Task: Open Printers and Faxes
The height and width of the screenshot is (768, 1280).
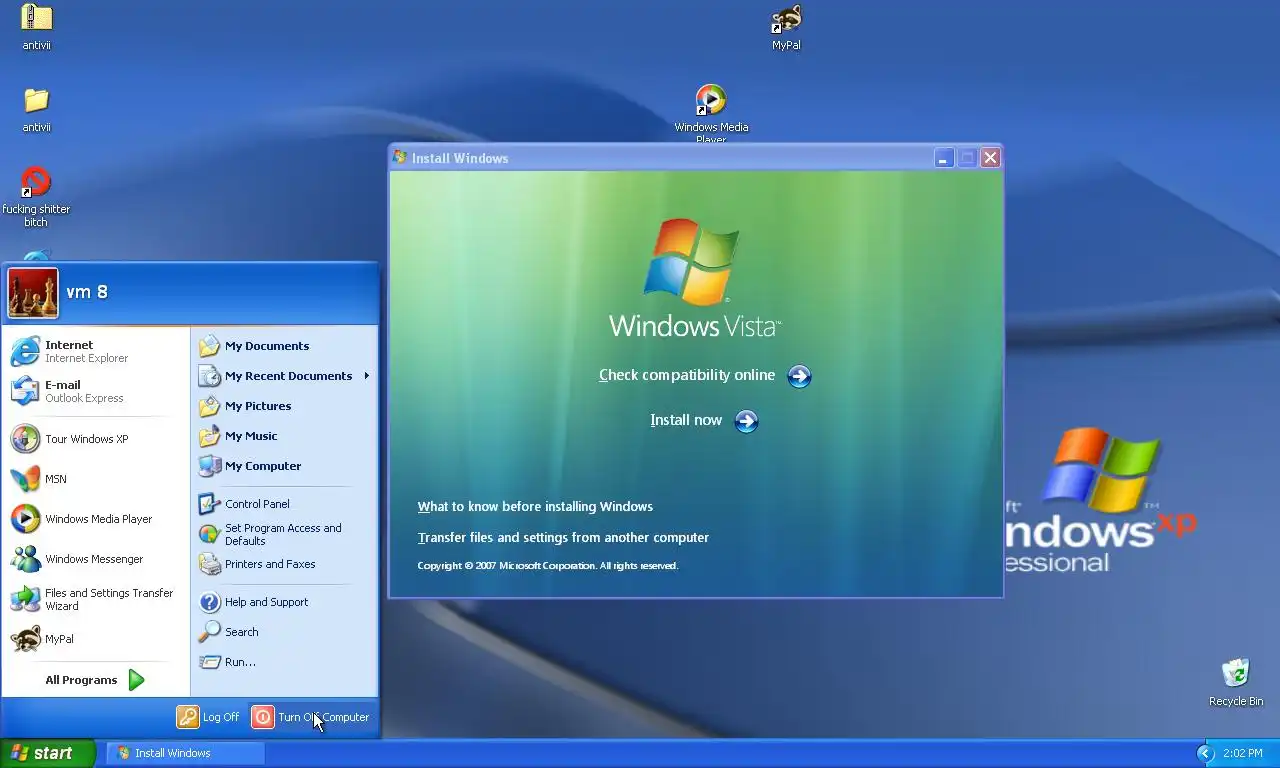Action: pyautogui.click(x=284, y=564)
